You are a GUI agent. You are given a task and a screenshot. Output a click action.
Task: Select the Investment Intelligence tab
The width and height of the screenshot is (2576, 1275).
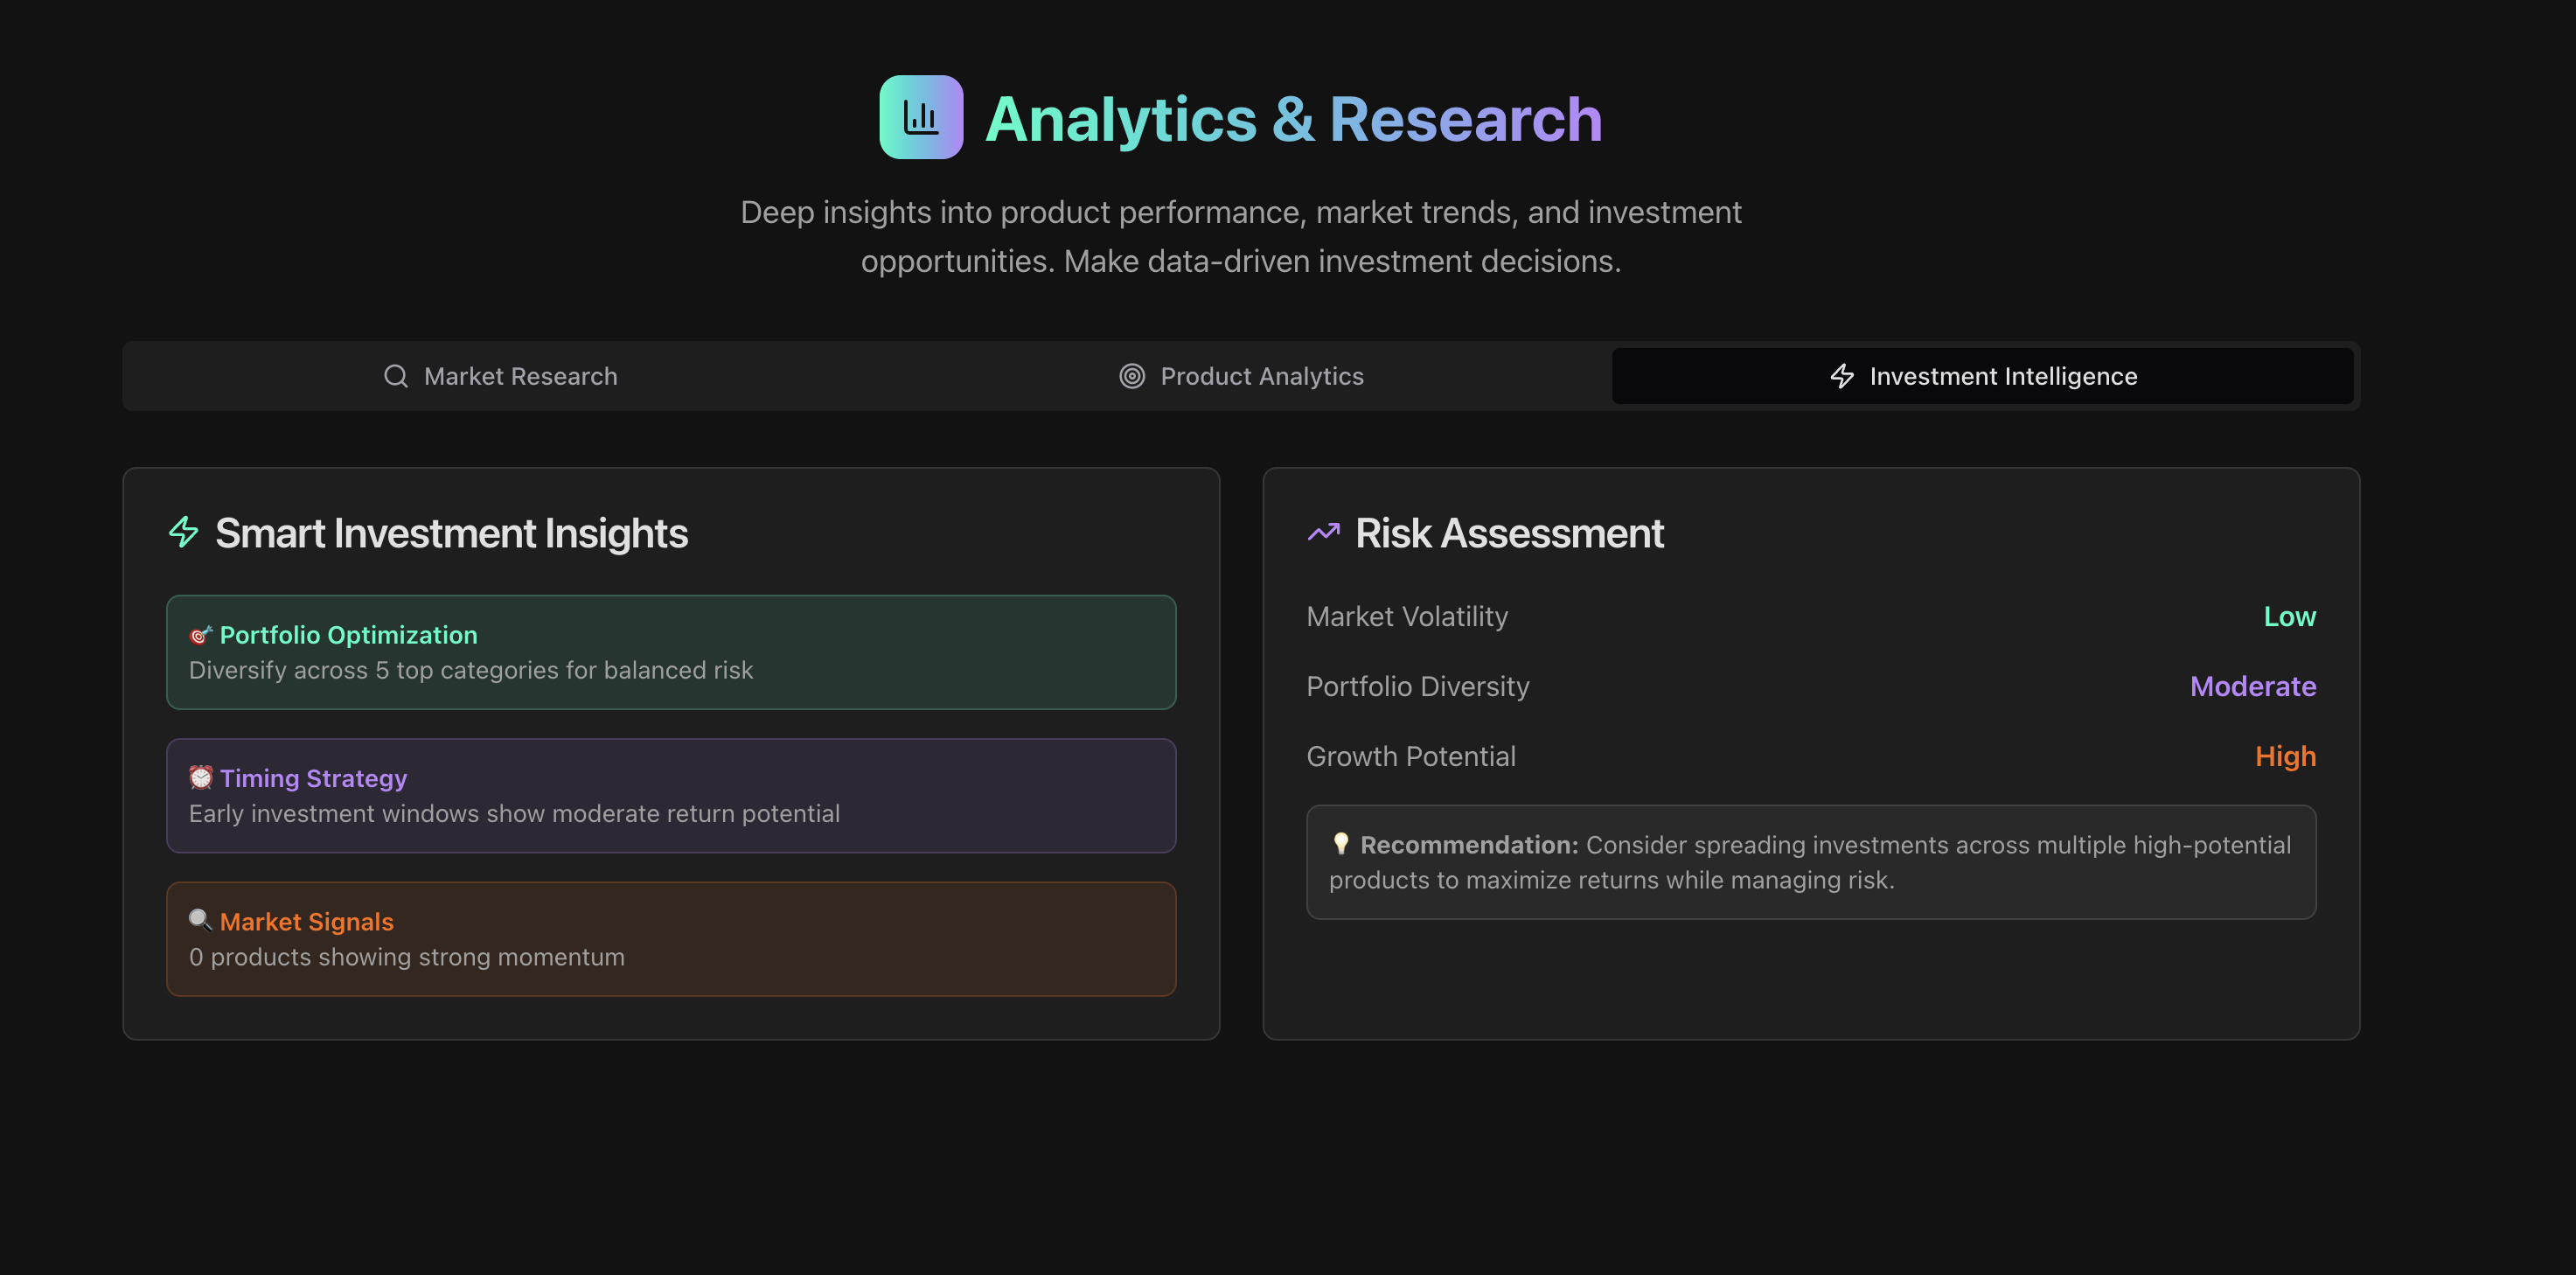pos(1982,376)
